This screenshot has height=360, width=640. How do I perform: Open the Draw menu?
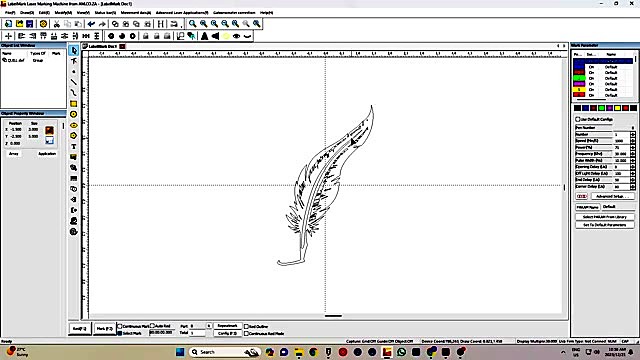pyautogui.click(x=27, y=13)
